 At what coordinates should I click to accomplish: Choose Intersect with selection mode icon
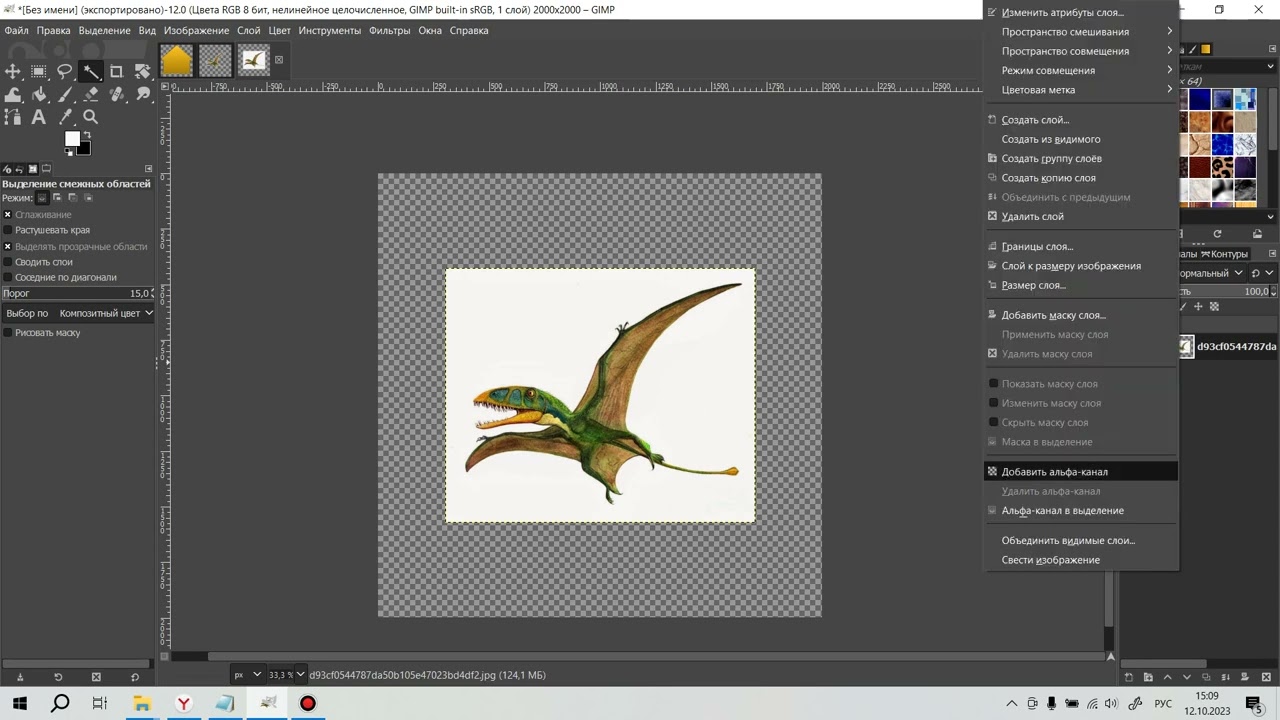tap(88, 198)
